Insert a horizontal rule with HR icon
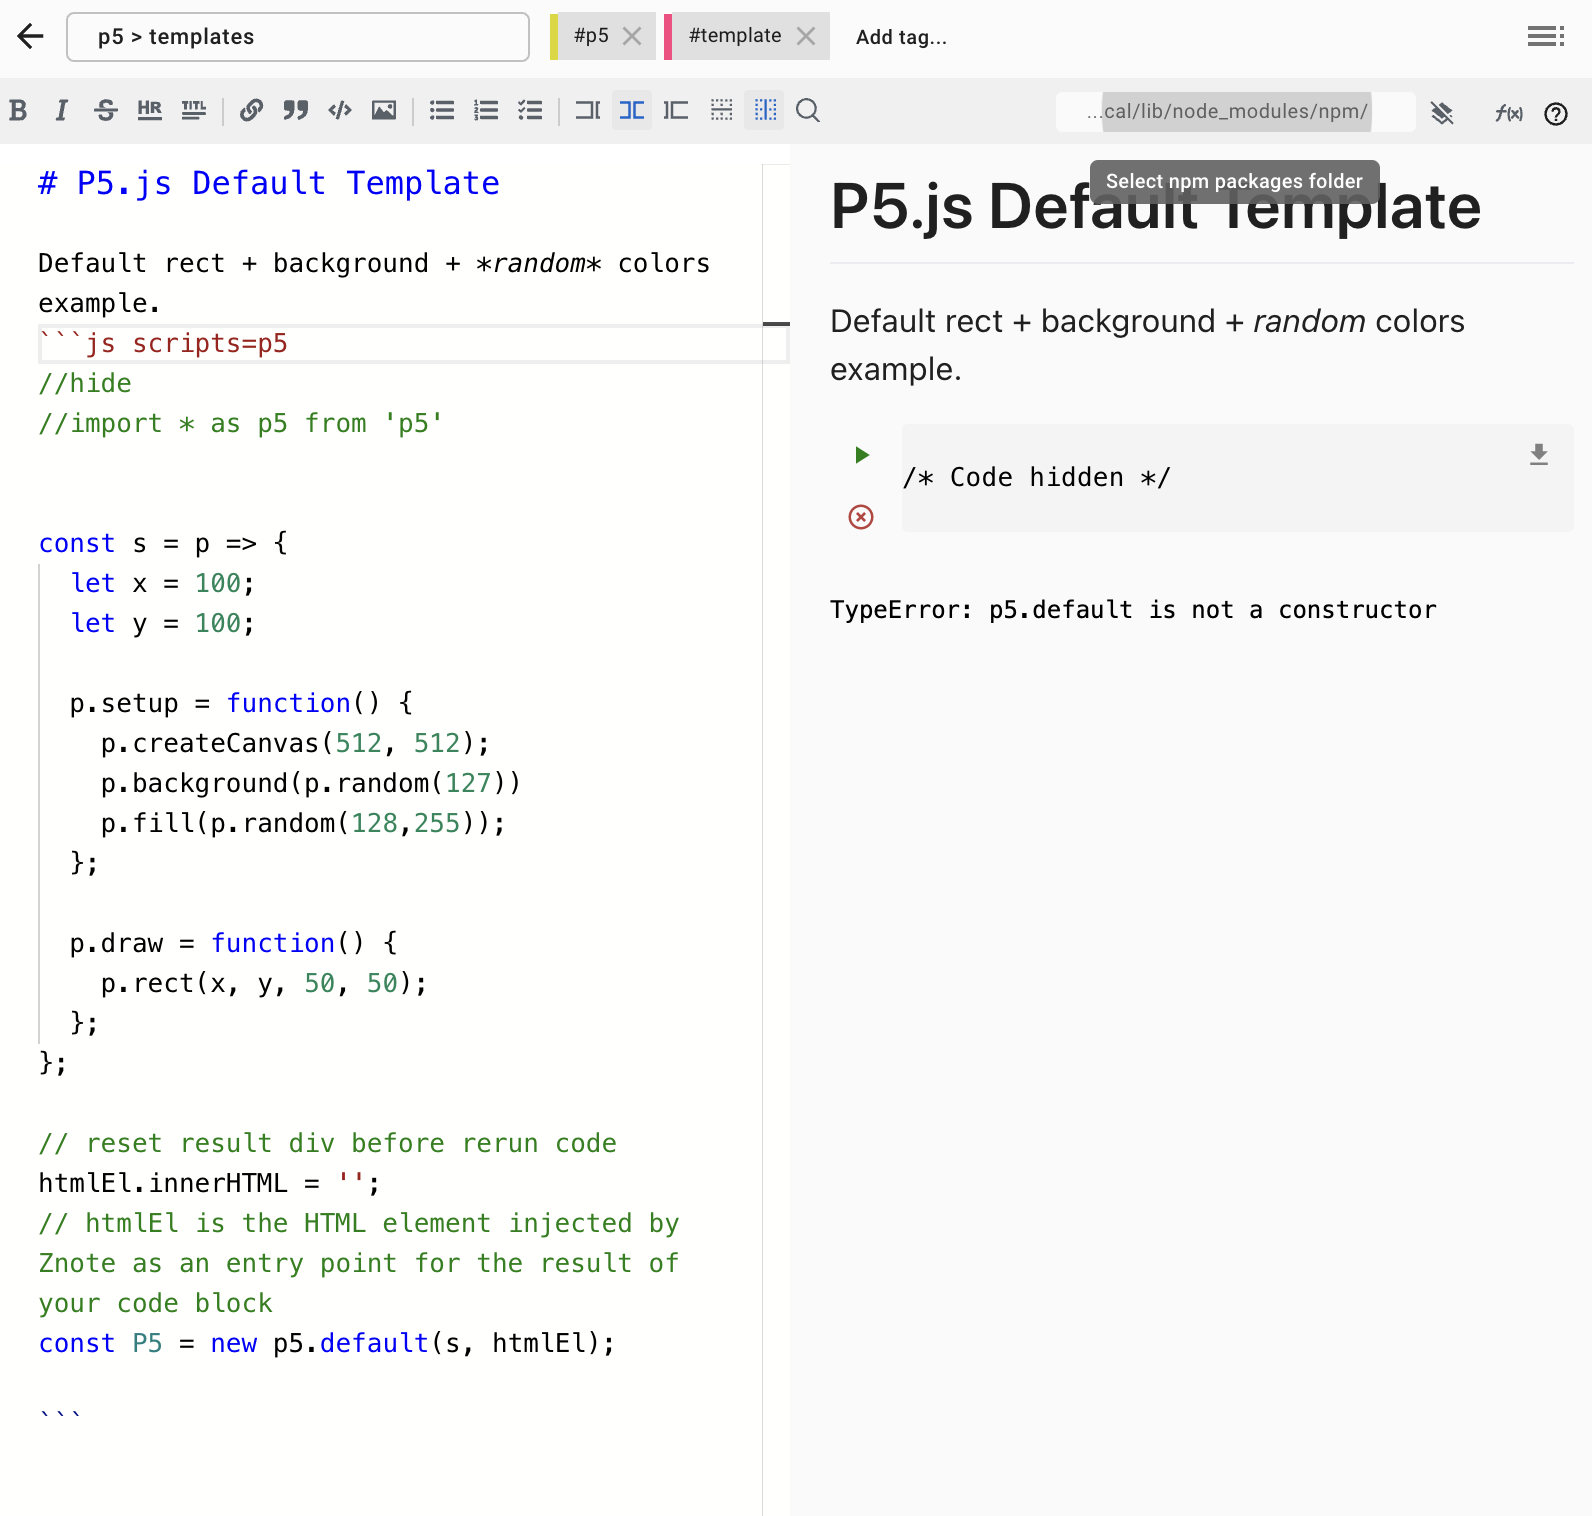The height and width of the screenshot is (1516, 1592). (150, 111)
